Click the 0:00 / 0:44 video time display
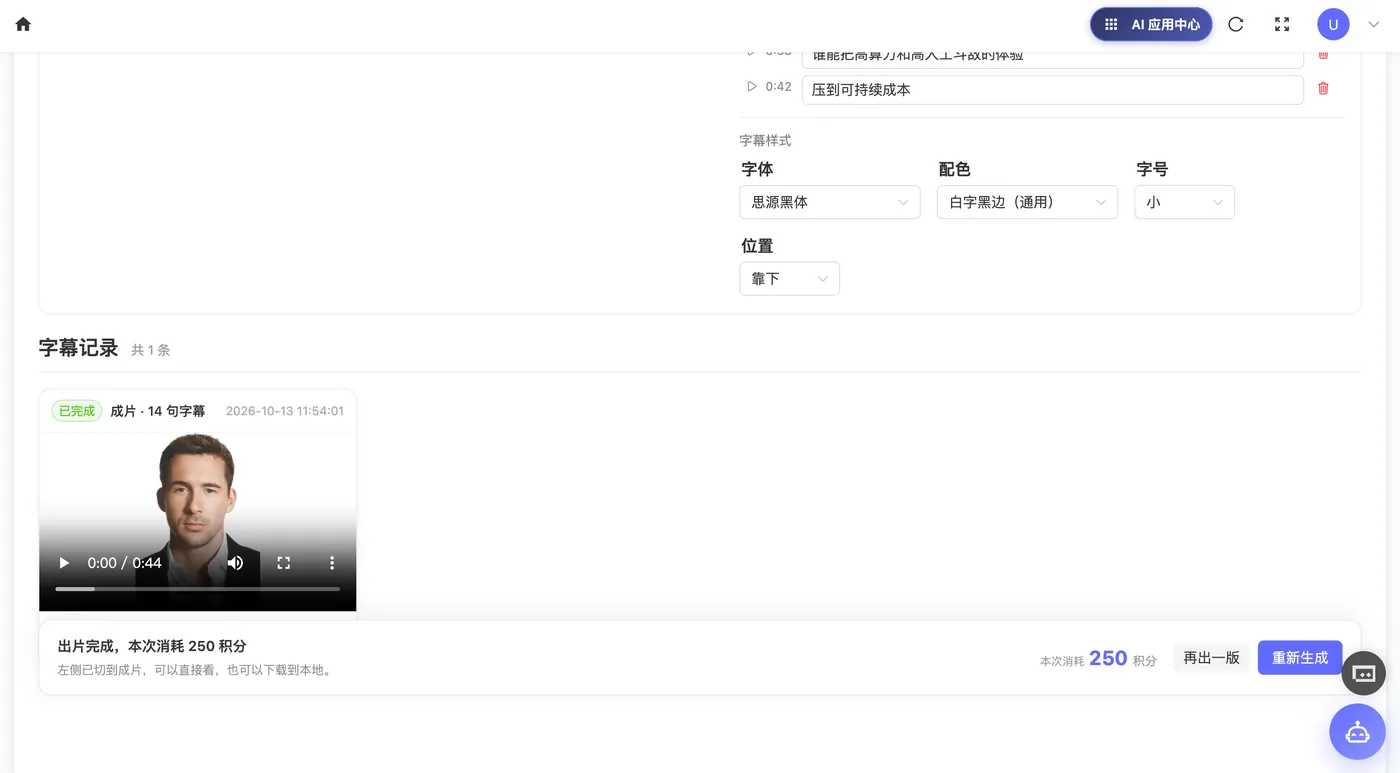The height and width of the screenshot is (773, 1400). pos(124,563)
